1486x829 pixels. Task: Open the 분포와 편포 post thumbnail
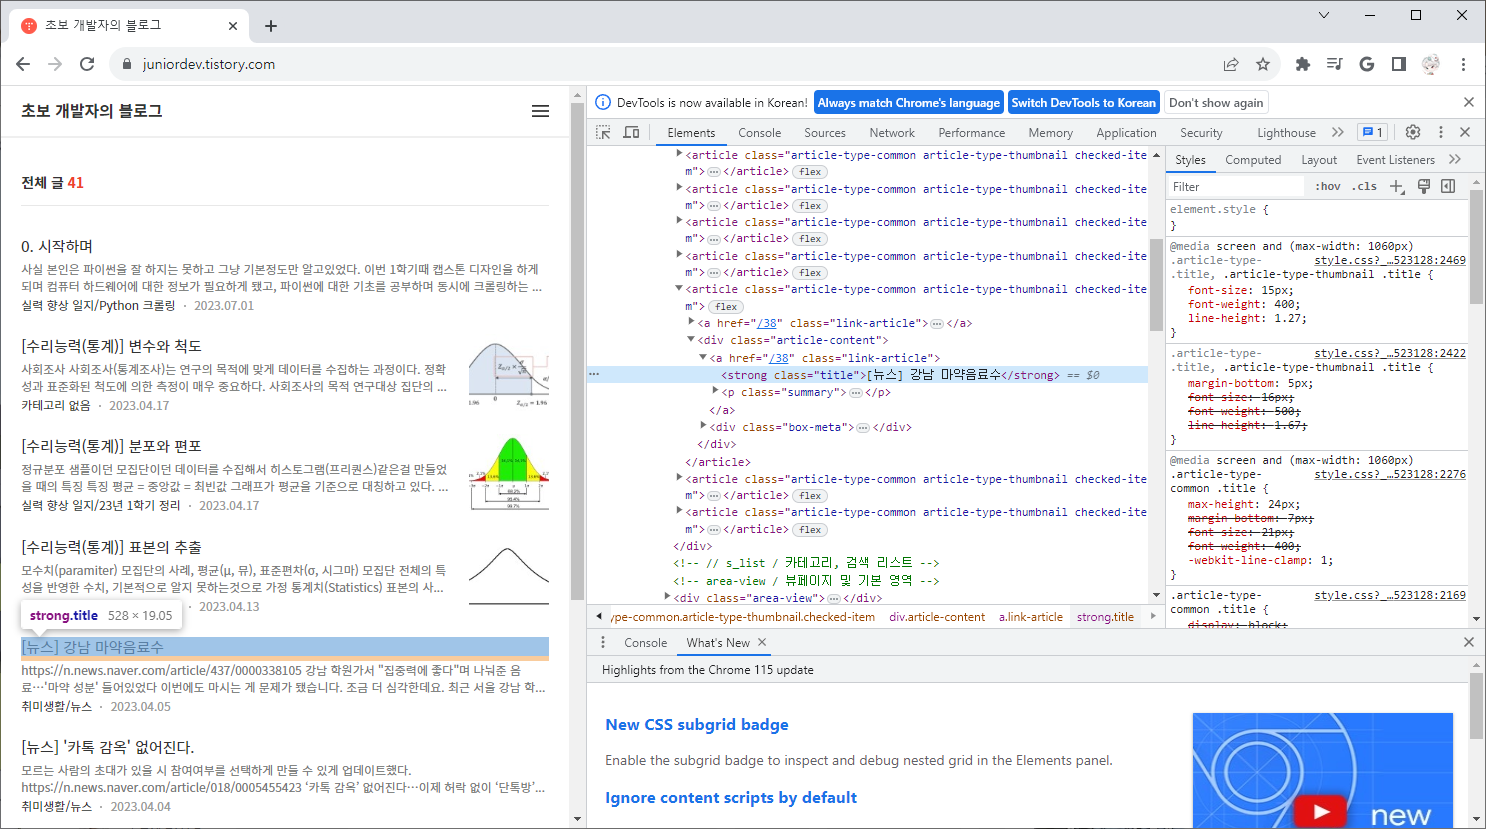point(508,475)
